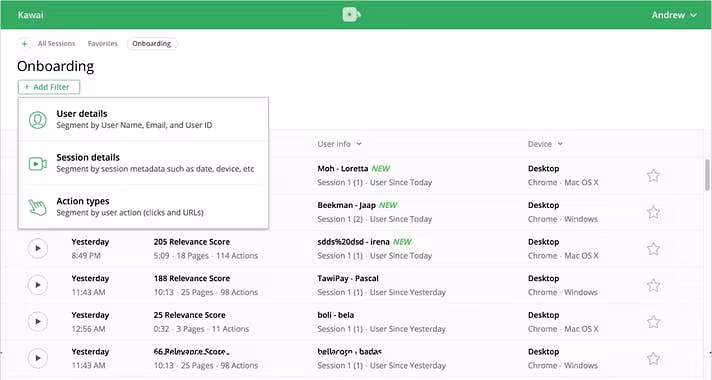Favorite the Moh - Loretta session star
The width and height of the screenshot is (712, 380).
(653, 176)
